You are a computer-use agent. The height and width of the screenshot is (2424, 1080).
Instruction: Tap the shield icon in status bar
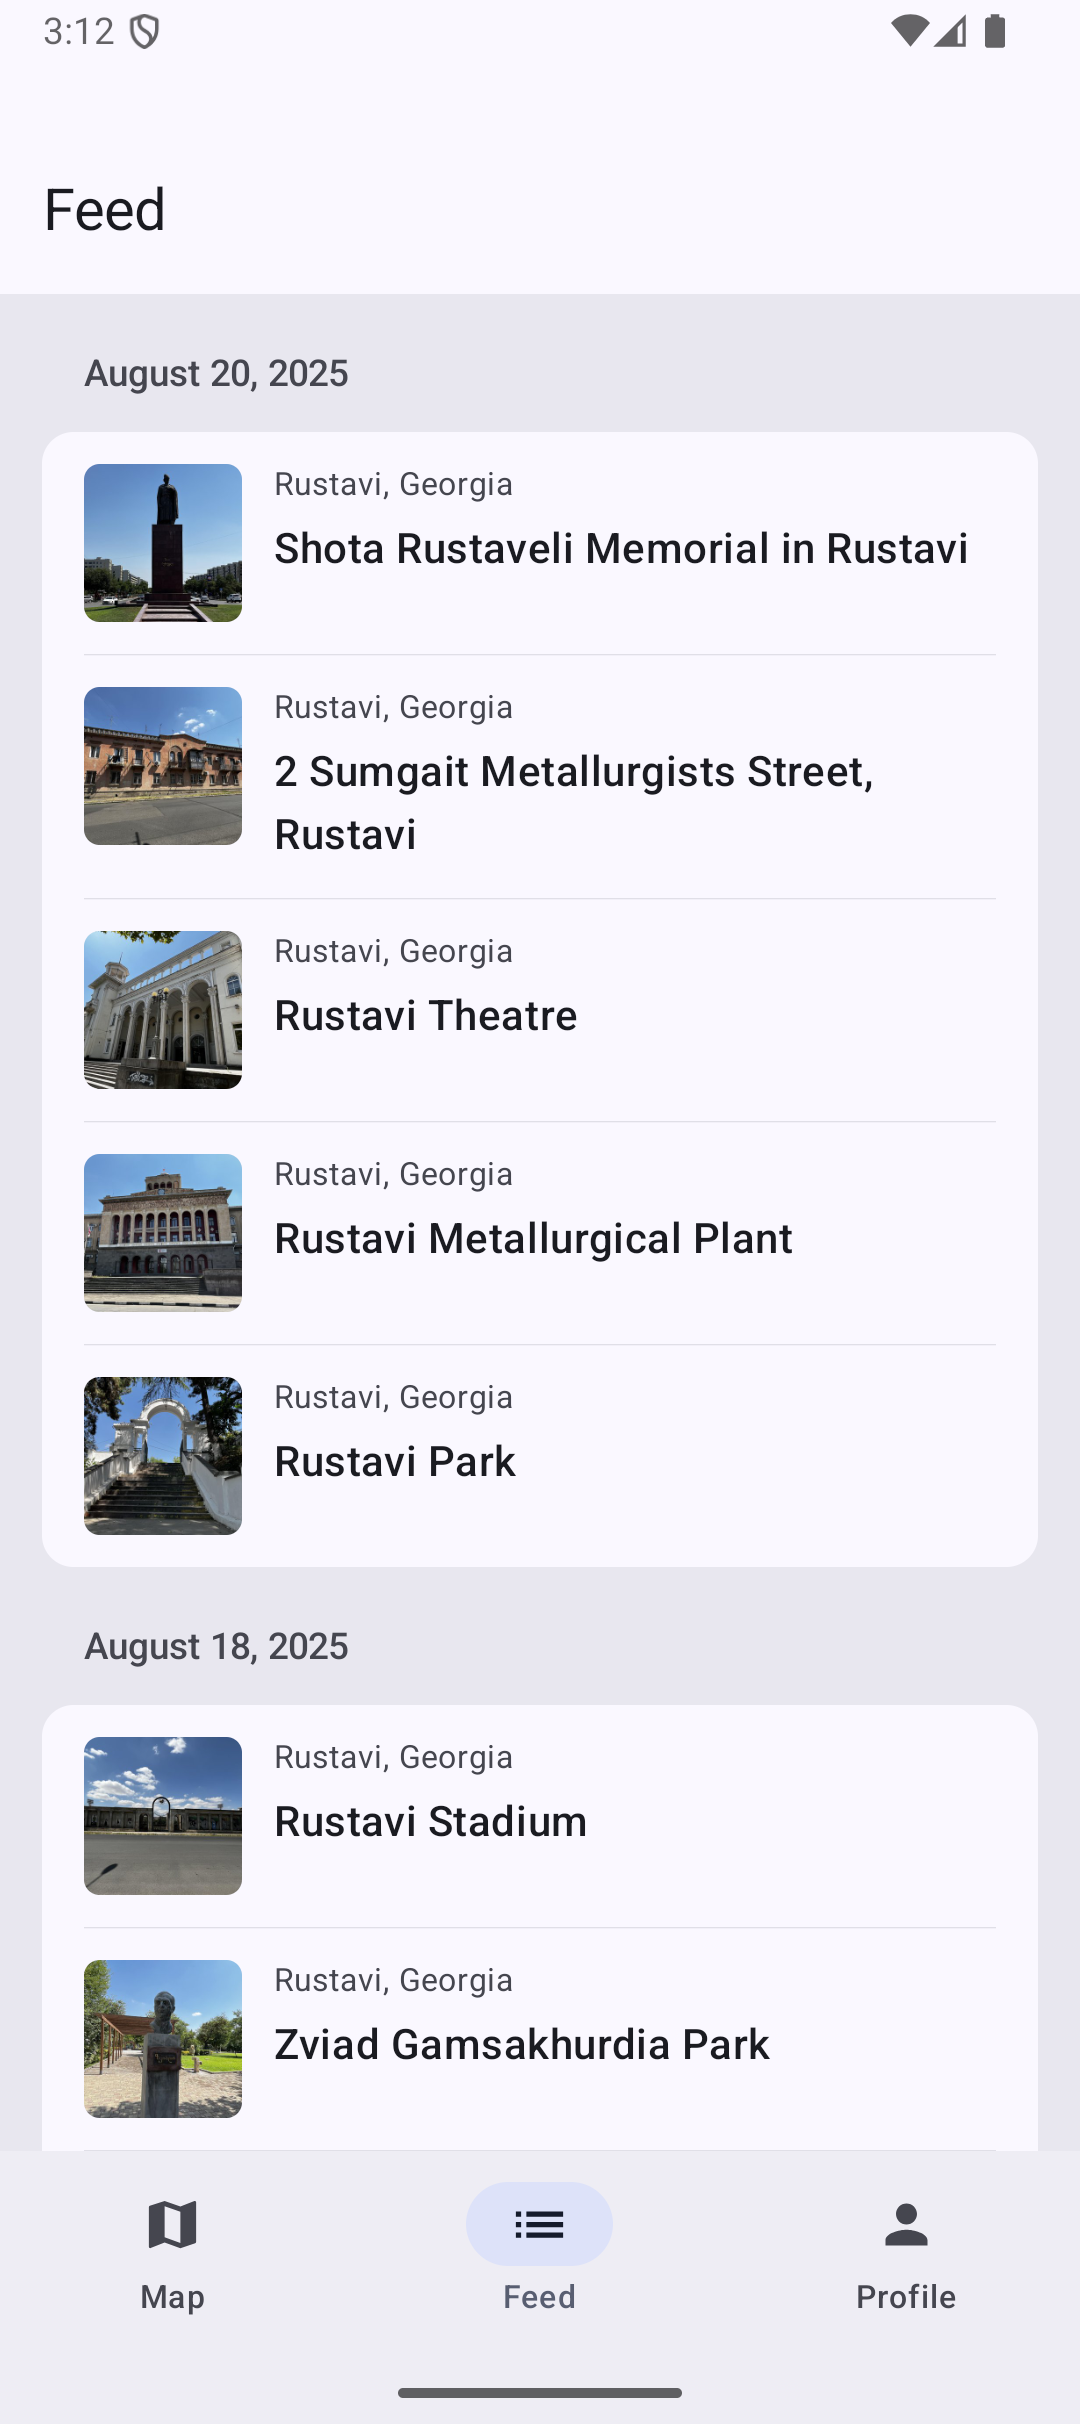coord(145,32)
